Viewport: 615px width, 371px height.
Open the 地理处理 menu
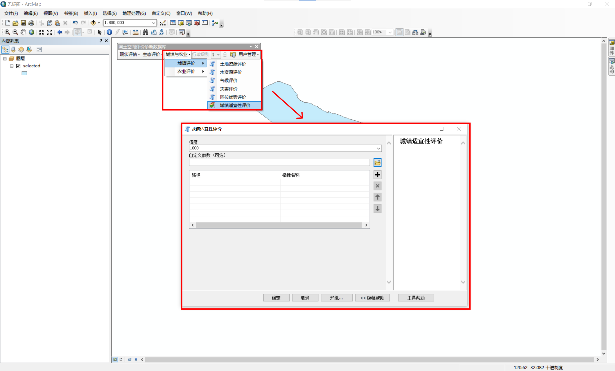134,13
